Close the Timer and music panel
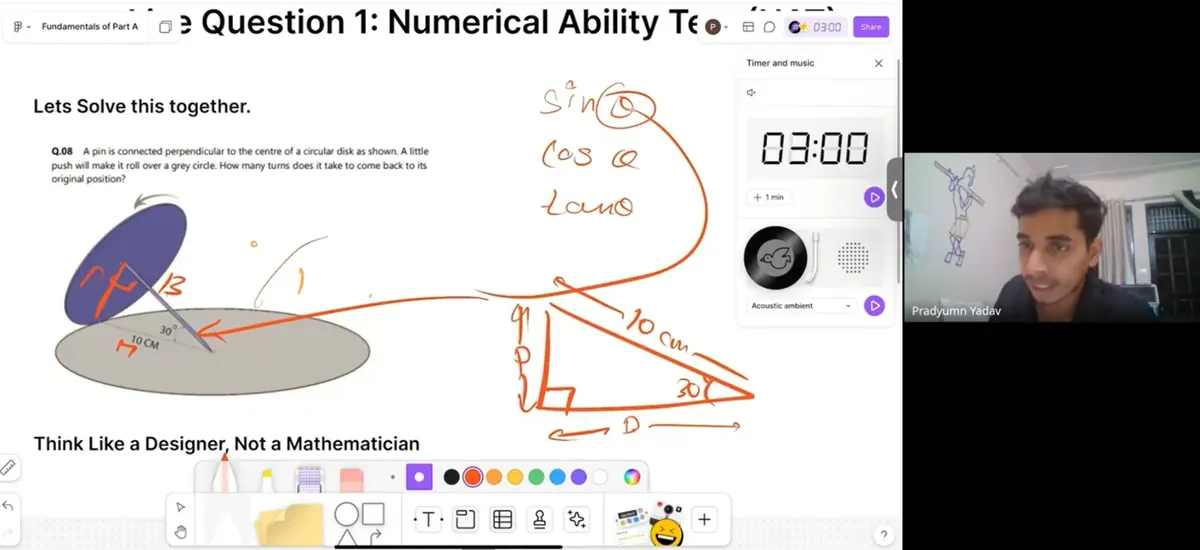 (879, 63)
